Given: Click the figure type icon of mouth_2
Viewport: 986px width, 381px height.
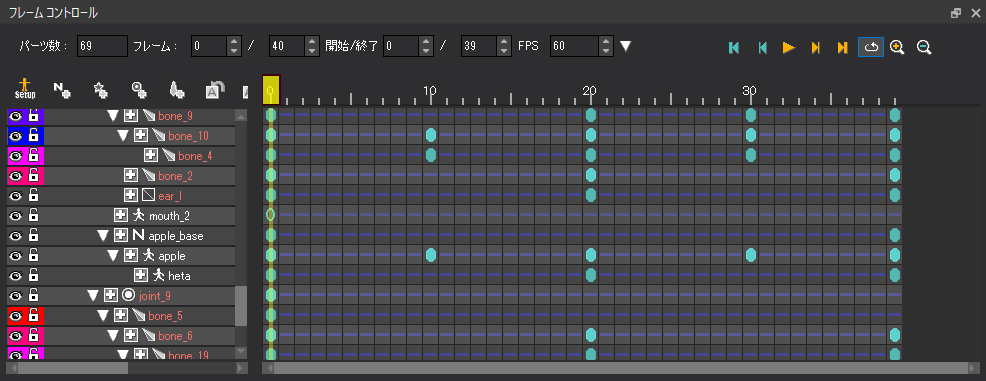Looking at the screenshot, I should 139,216.
